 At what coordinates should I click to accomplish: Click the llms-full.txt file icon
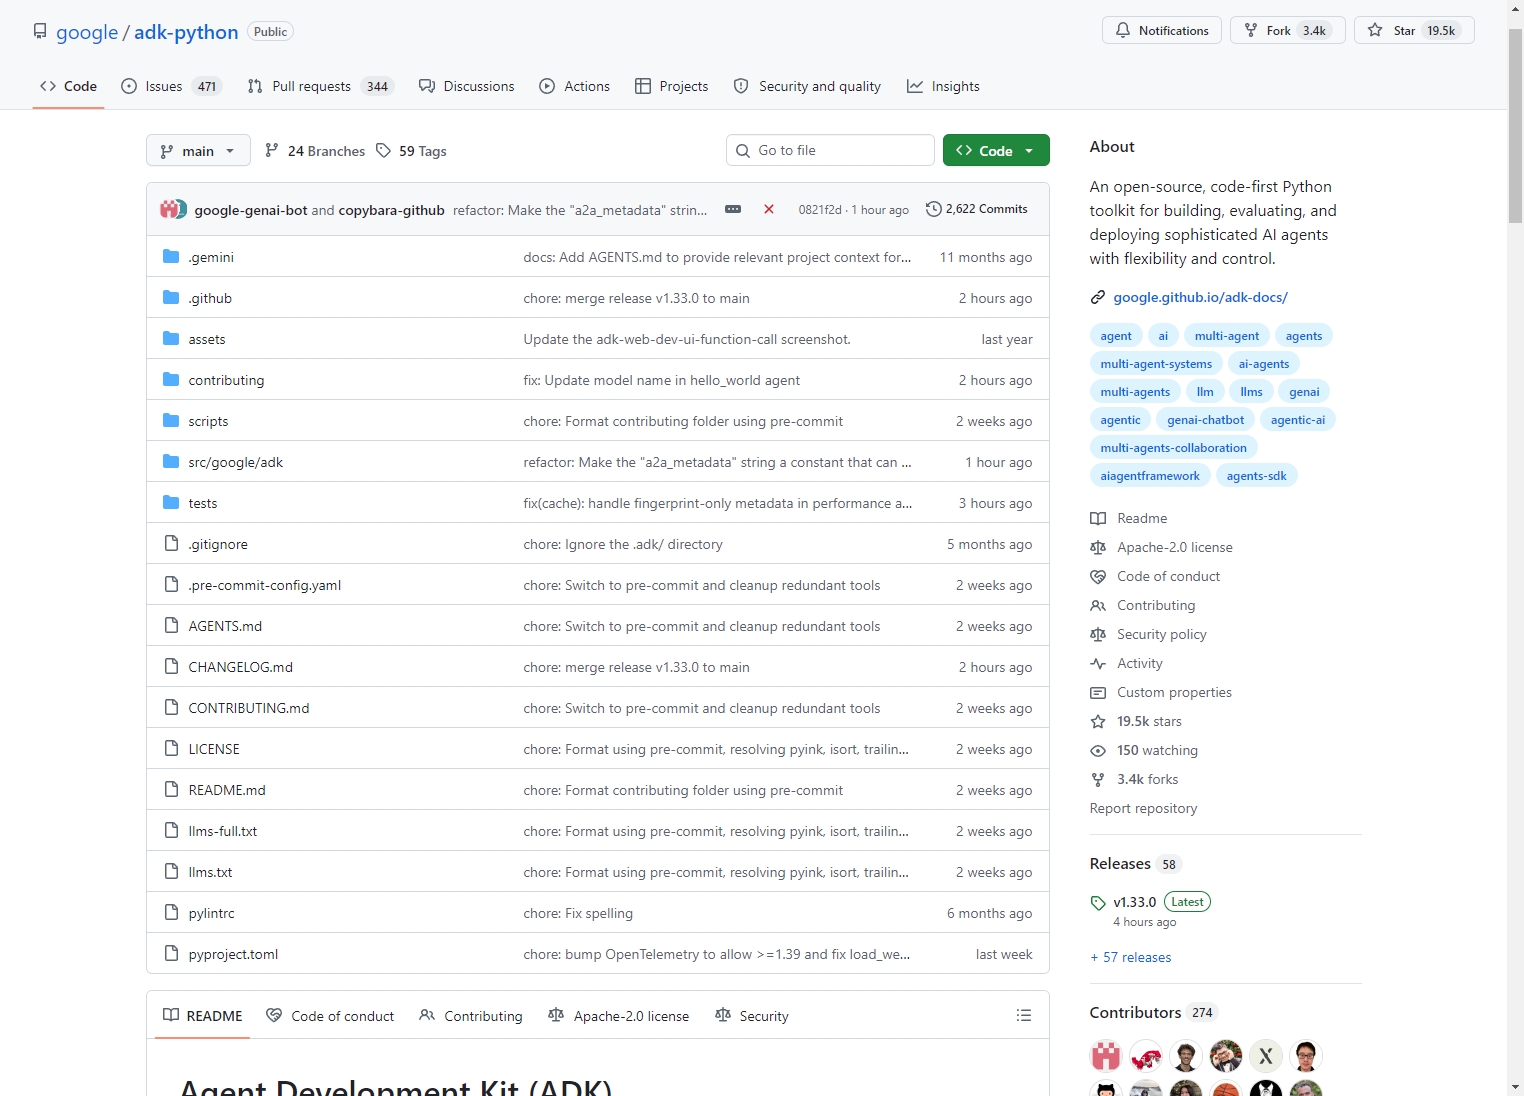[x=171, y=831]
